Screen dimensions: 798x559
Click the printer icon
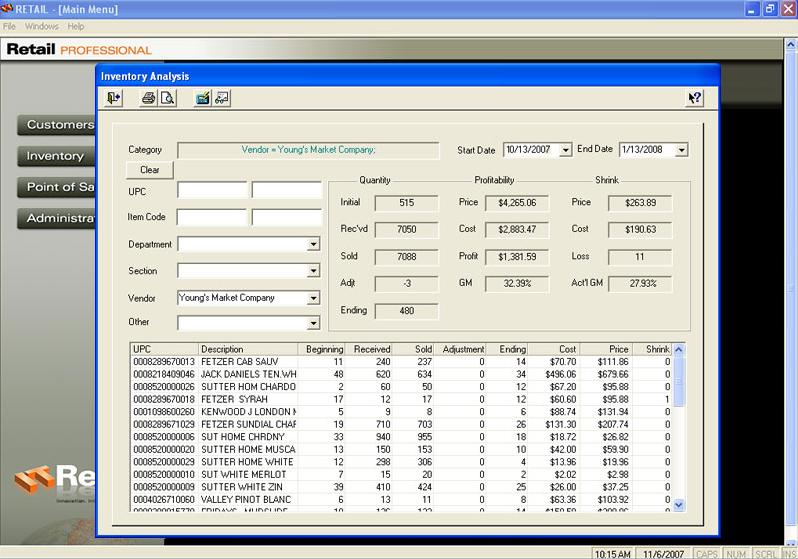pyautogui.click(x=148, y=98)
